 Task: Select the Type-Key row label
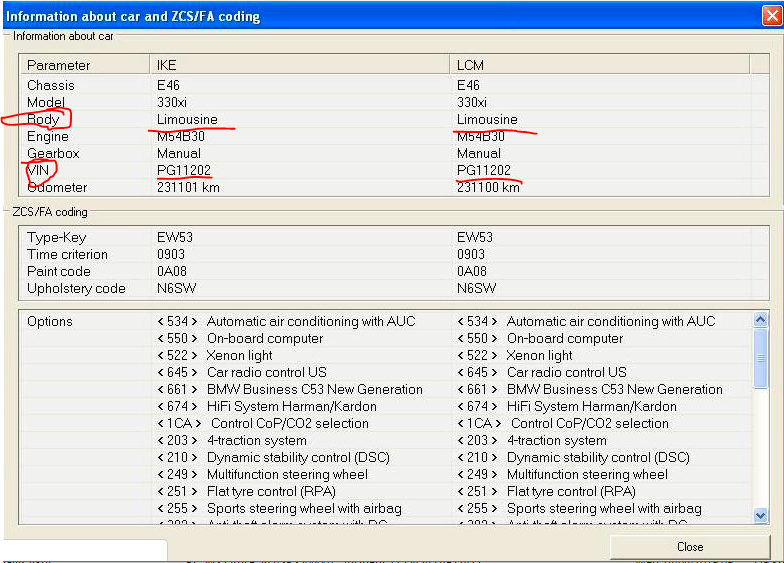click(x=57, y=238)
